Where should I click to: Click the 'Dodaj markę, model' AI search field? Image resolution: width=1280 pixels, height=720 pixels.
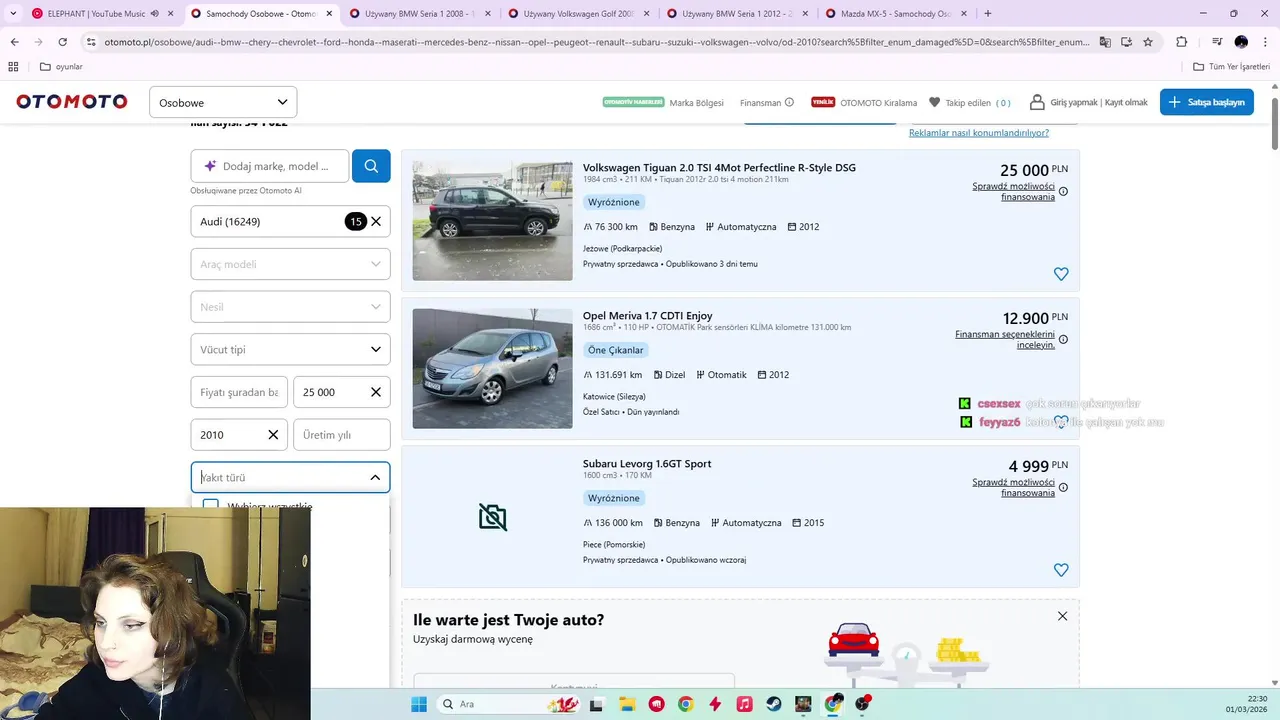[x=270, y=166]
